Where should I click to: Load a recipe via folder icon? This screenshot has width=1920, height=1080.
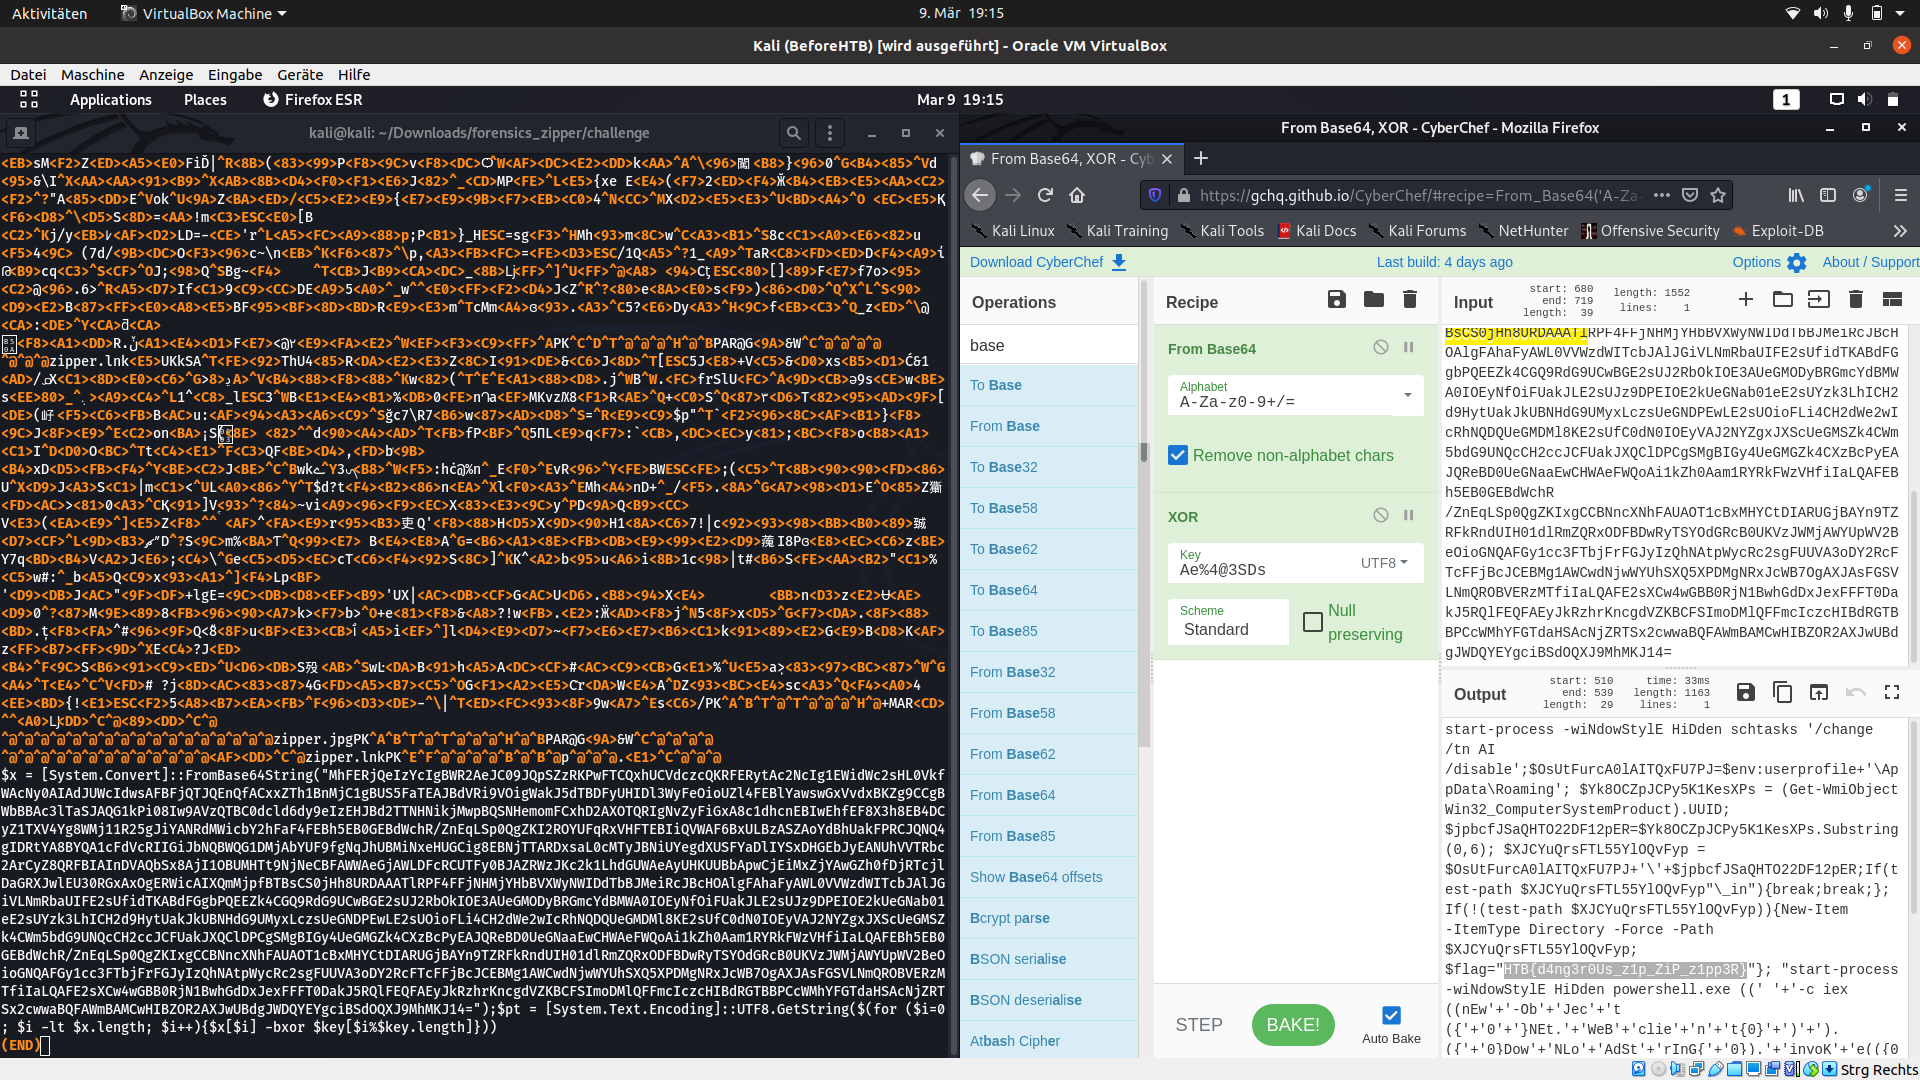tap(1373, 299)
